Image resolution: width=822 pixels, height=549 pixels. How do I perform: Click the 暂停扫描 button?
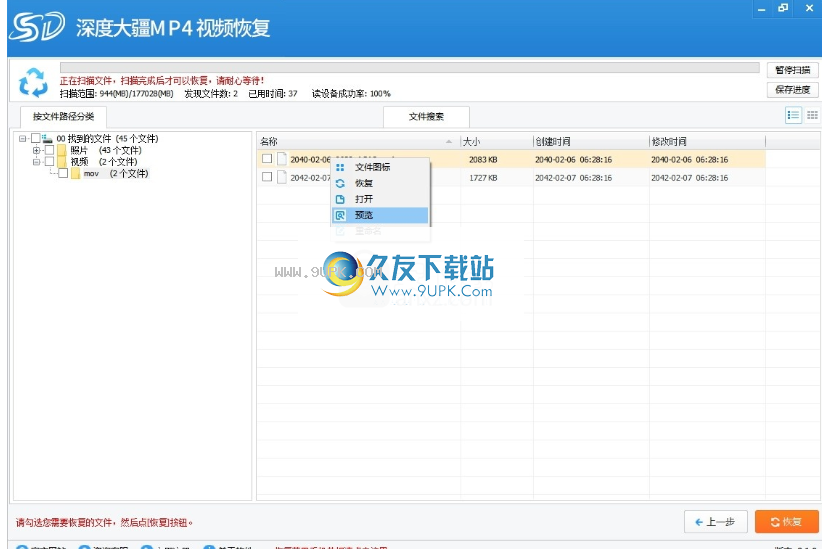pos(793,70)
